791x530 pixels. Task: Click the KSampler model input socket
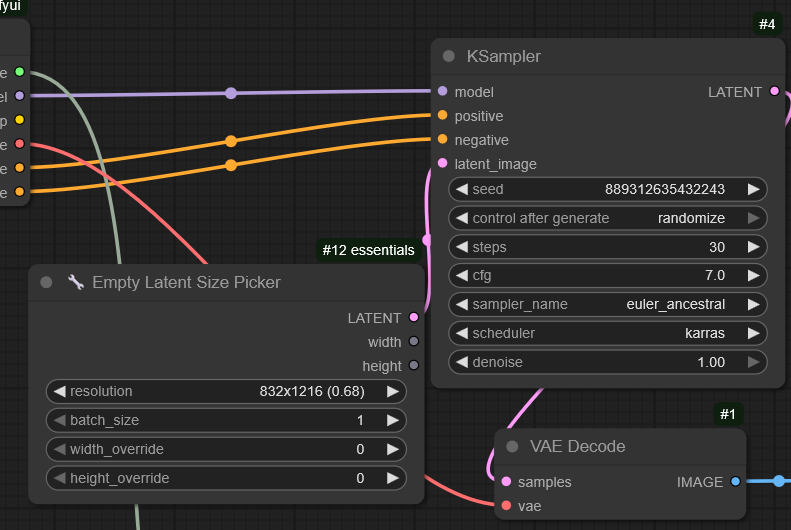click(442, 92)
